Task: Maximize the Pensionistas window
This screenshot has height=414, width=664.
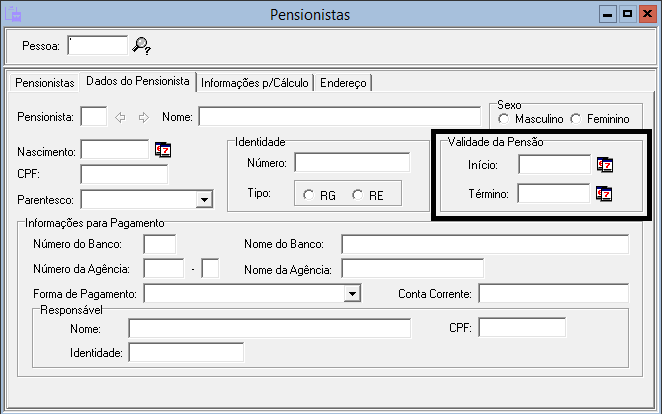Action: pyautogui.click(x=627, y=14)
